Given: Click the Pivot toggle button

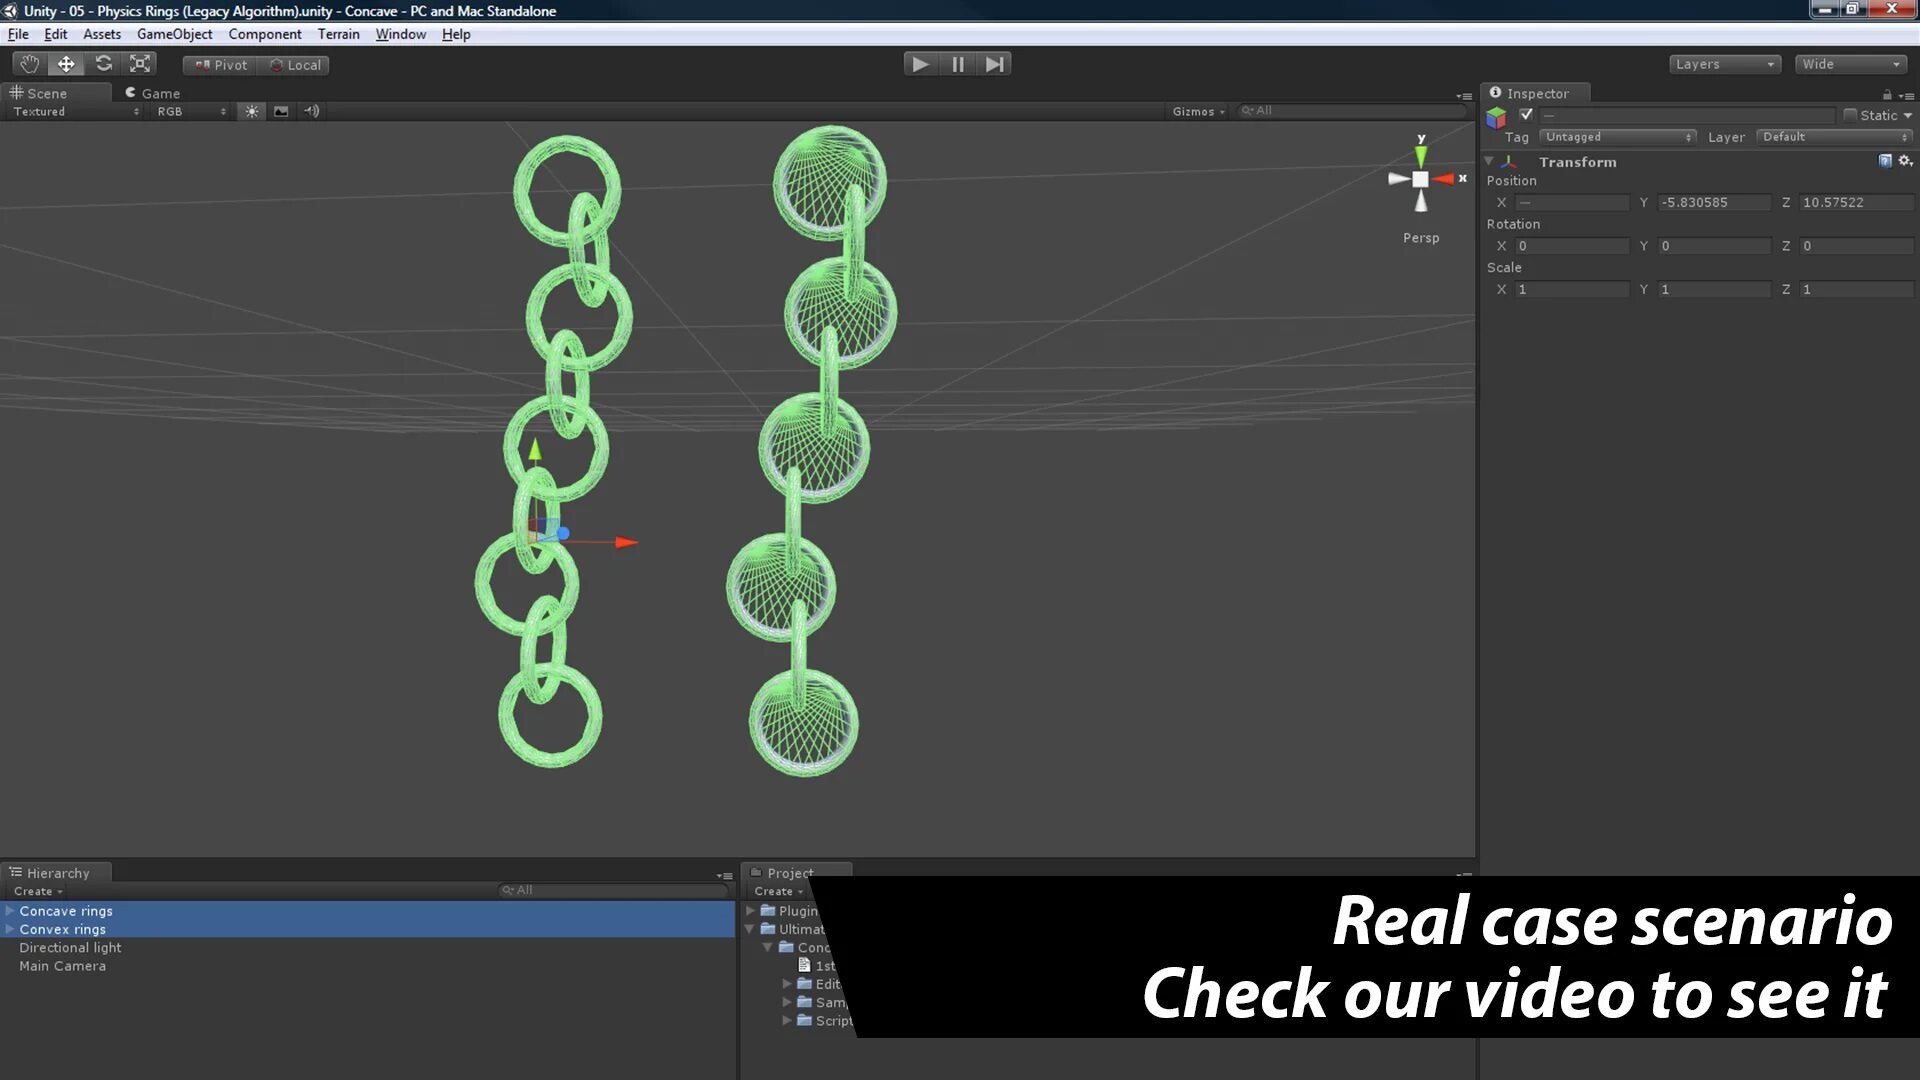Looking at the screenshot, I should [x=221, y=65].
